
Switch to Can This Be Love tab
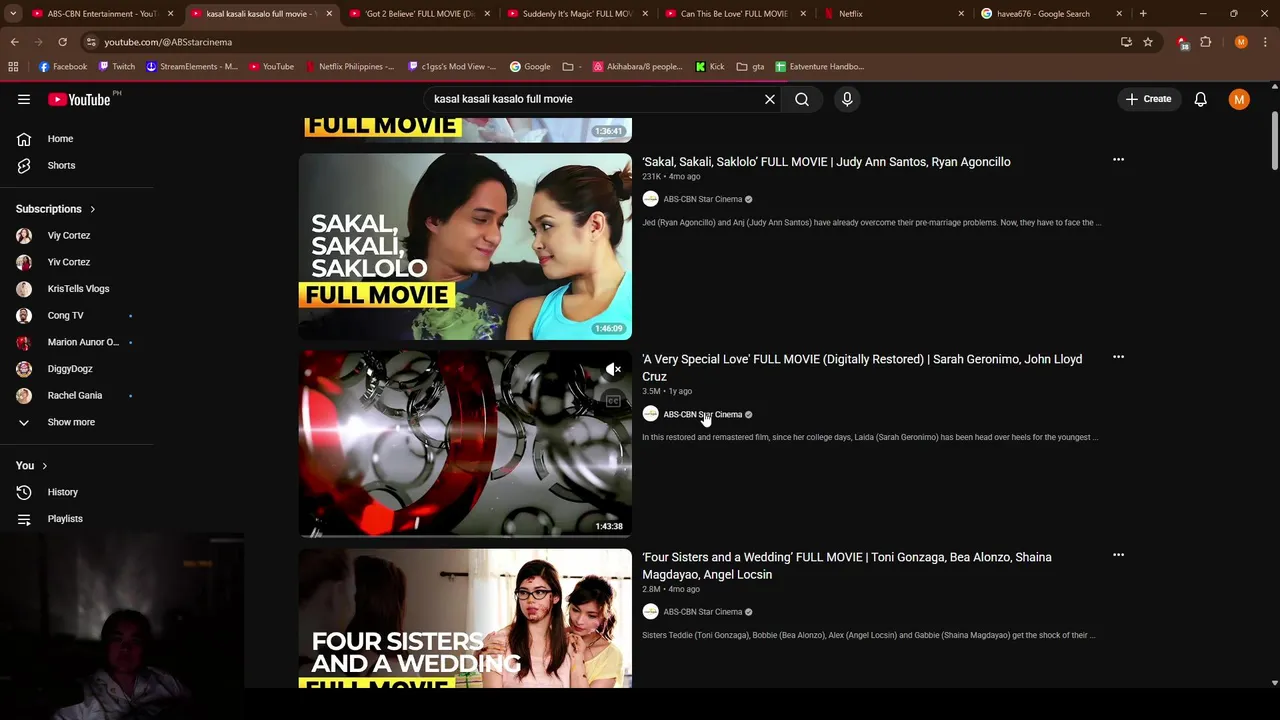pos(735,14)
